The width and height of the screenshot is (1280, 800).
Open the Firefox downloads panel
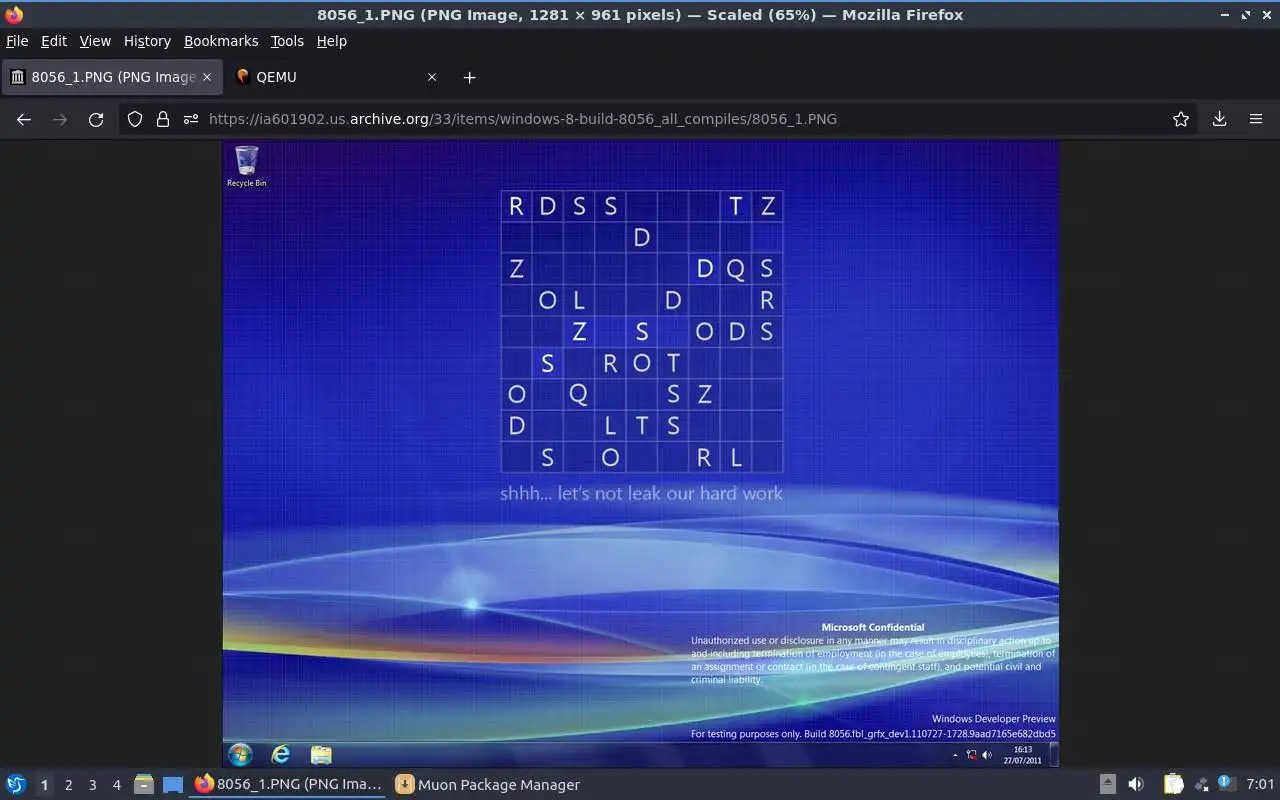[1219, 119]
